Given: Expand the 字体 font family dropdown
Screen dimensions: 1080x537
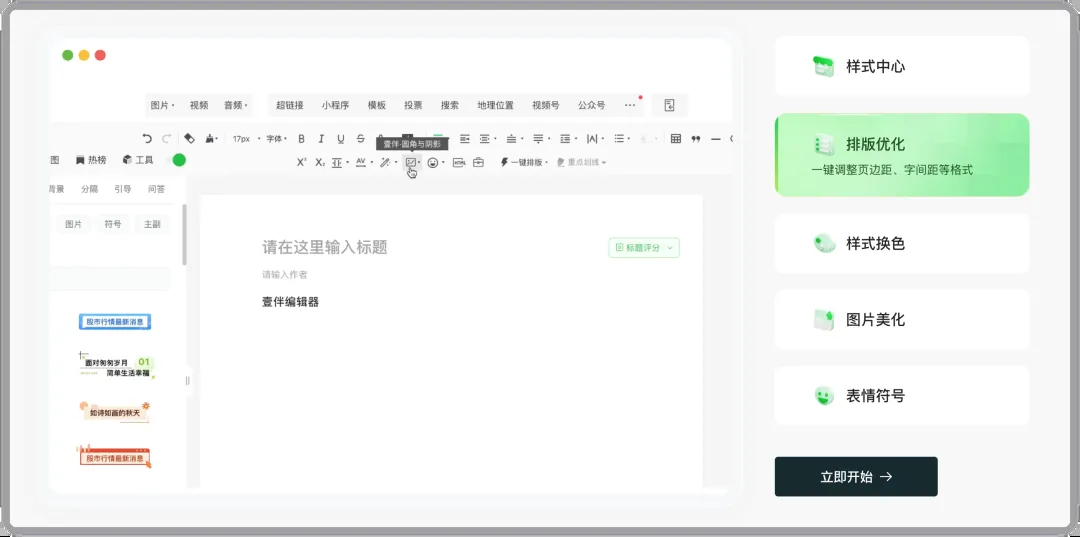Looking at the screenshot, I should 276,139.
